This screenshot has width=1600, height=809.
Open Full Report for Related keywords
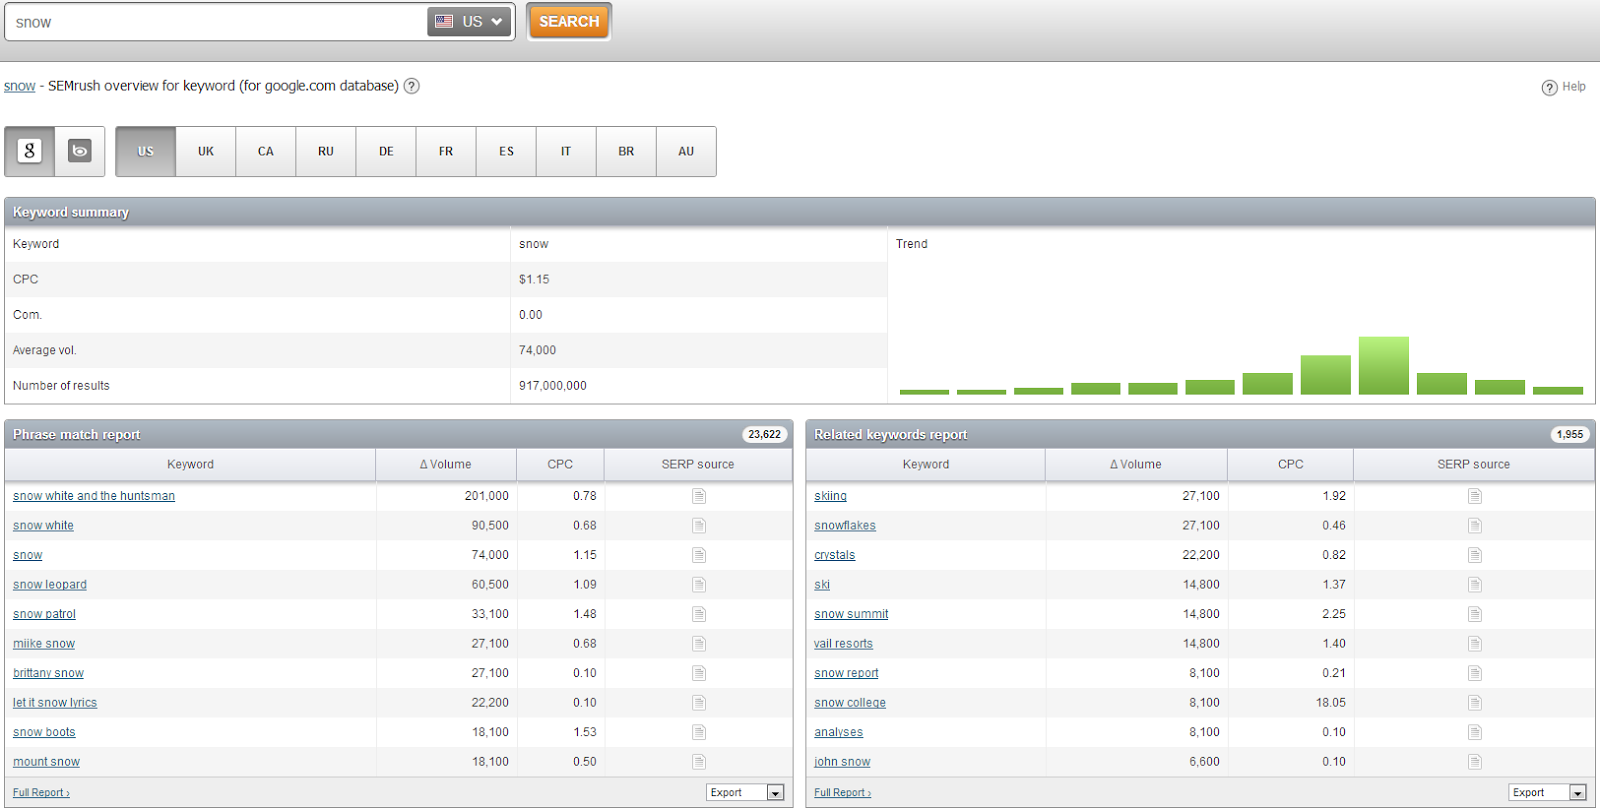pyautogui.click(x=842, y=793)
